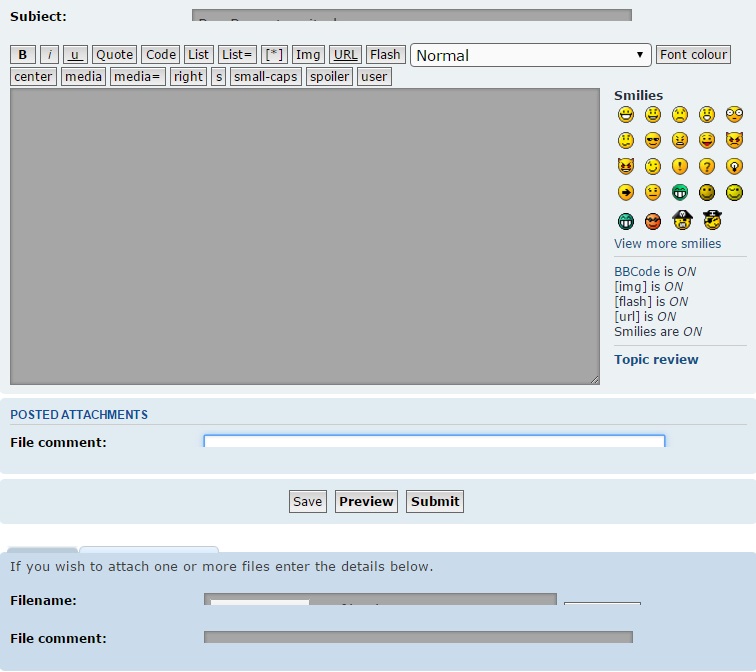Screen dimensions: 756x672
Task: Insert the sad frowning smiley
Action: (680, 115)
